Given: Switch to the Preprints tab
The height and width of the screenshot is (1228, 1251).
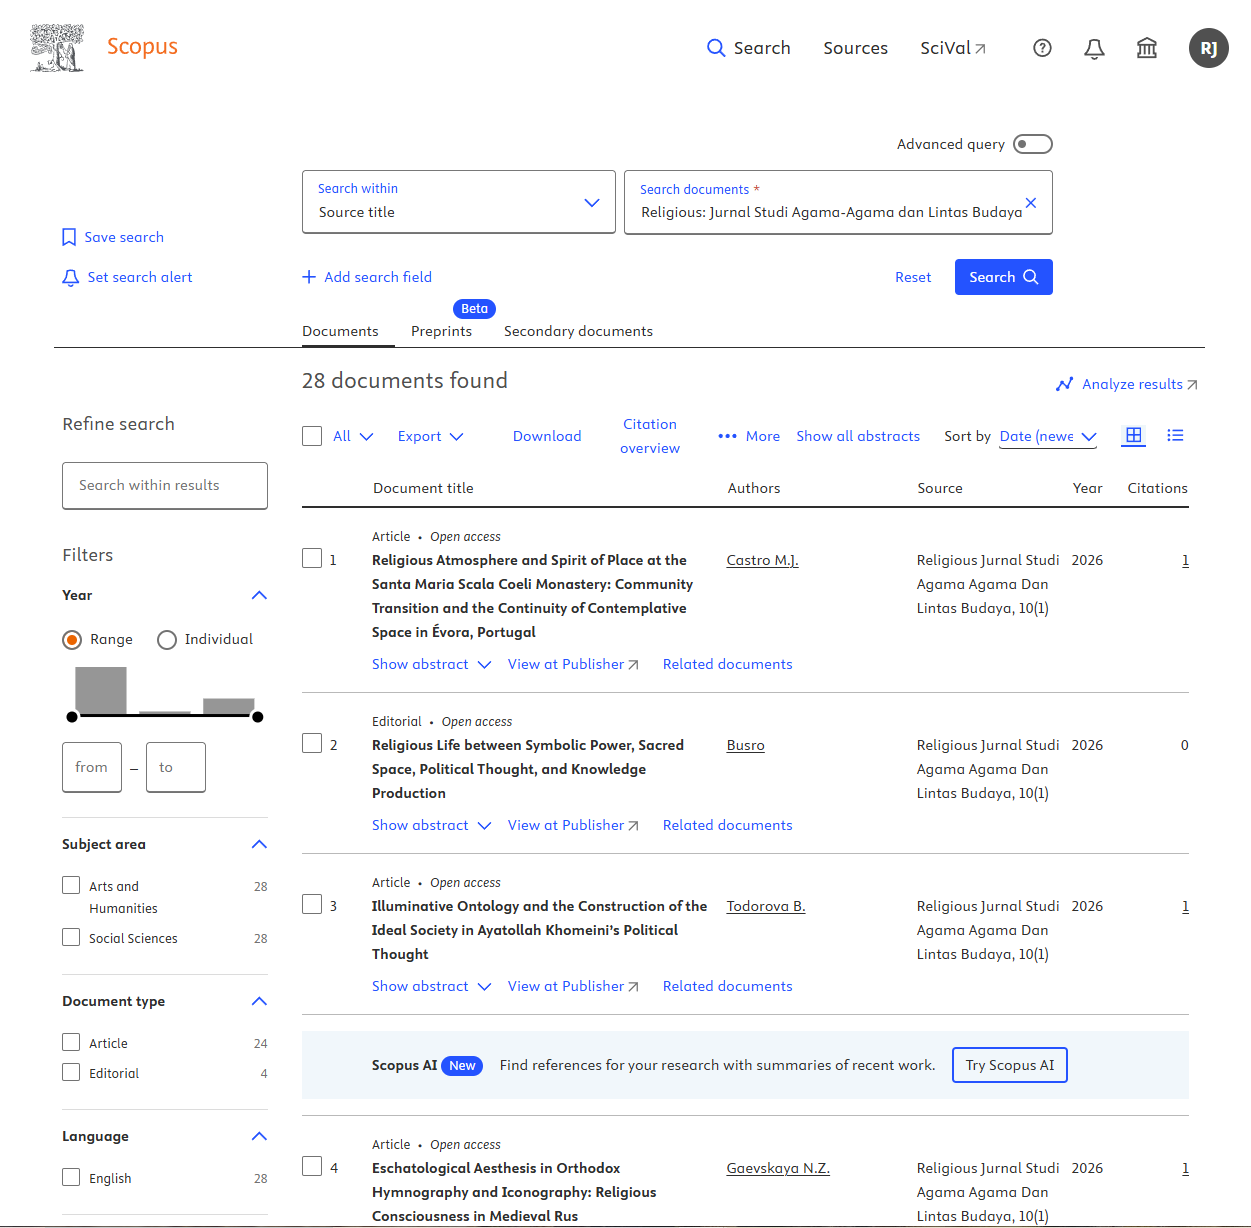Looking at the screenshot, I should pyautogui.click(x=441, y=331).
